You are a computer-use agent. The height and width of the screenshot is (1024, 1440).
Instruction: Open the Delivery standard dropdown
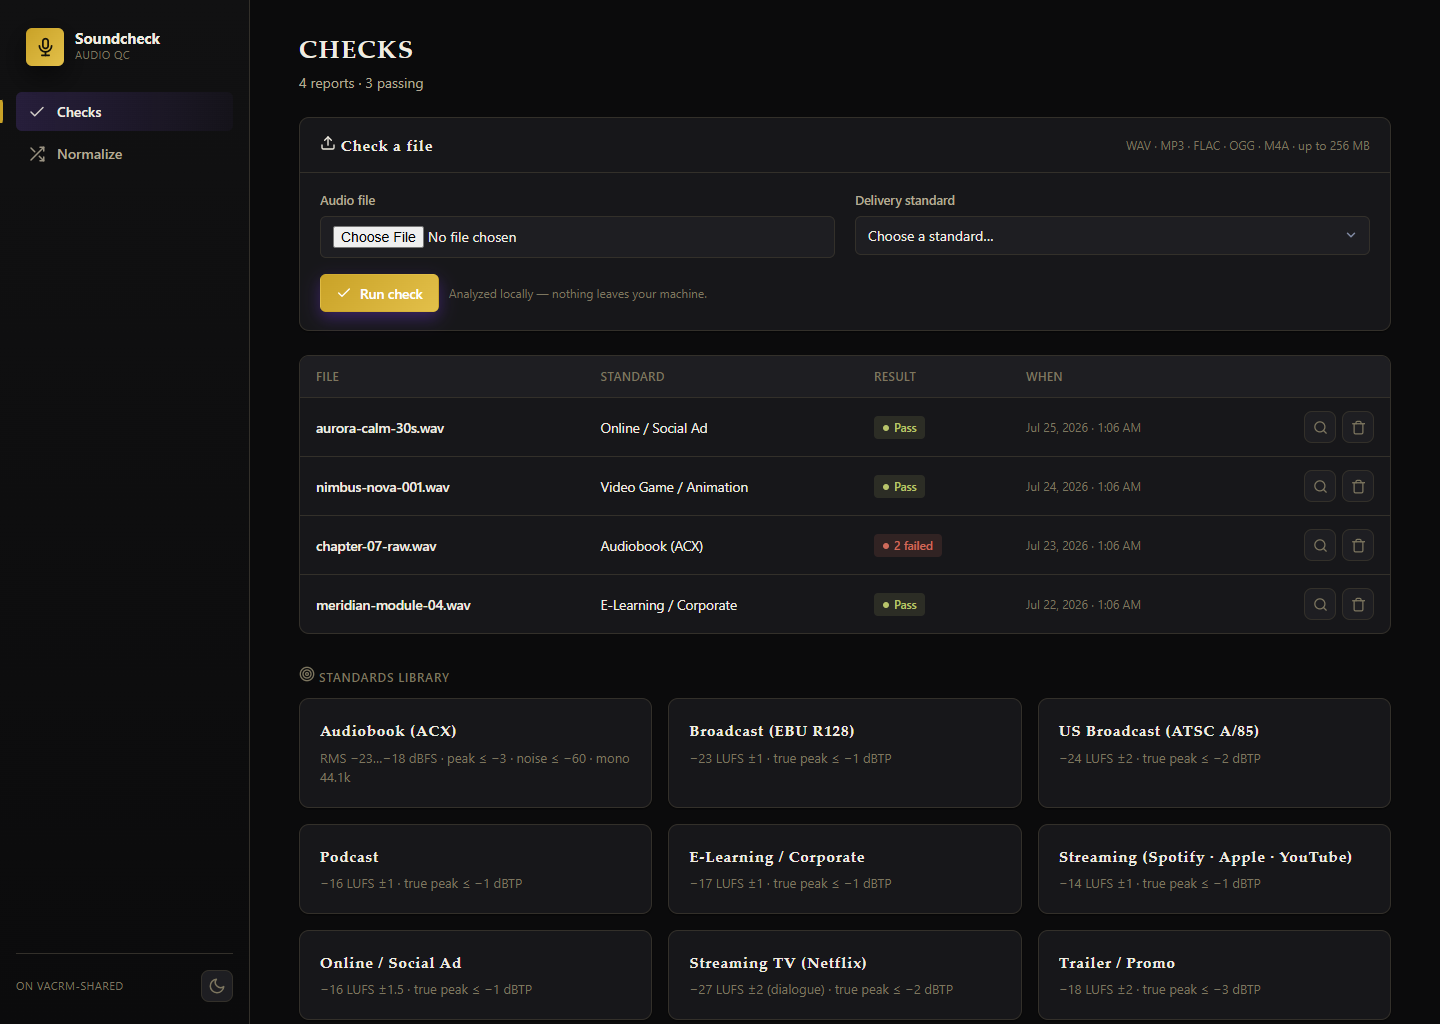[1112, 236]
